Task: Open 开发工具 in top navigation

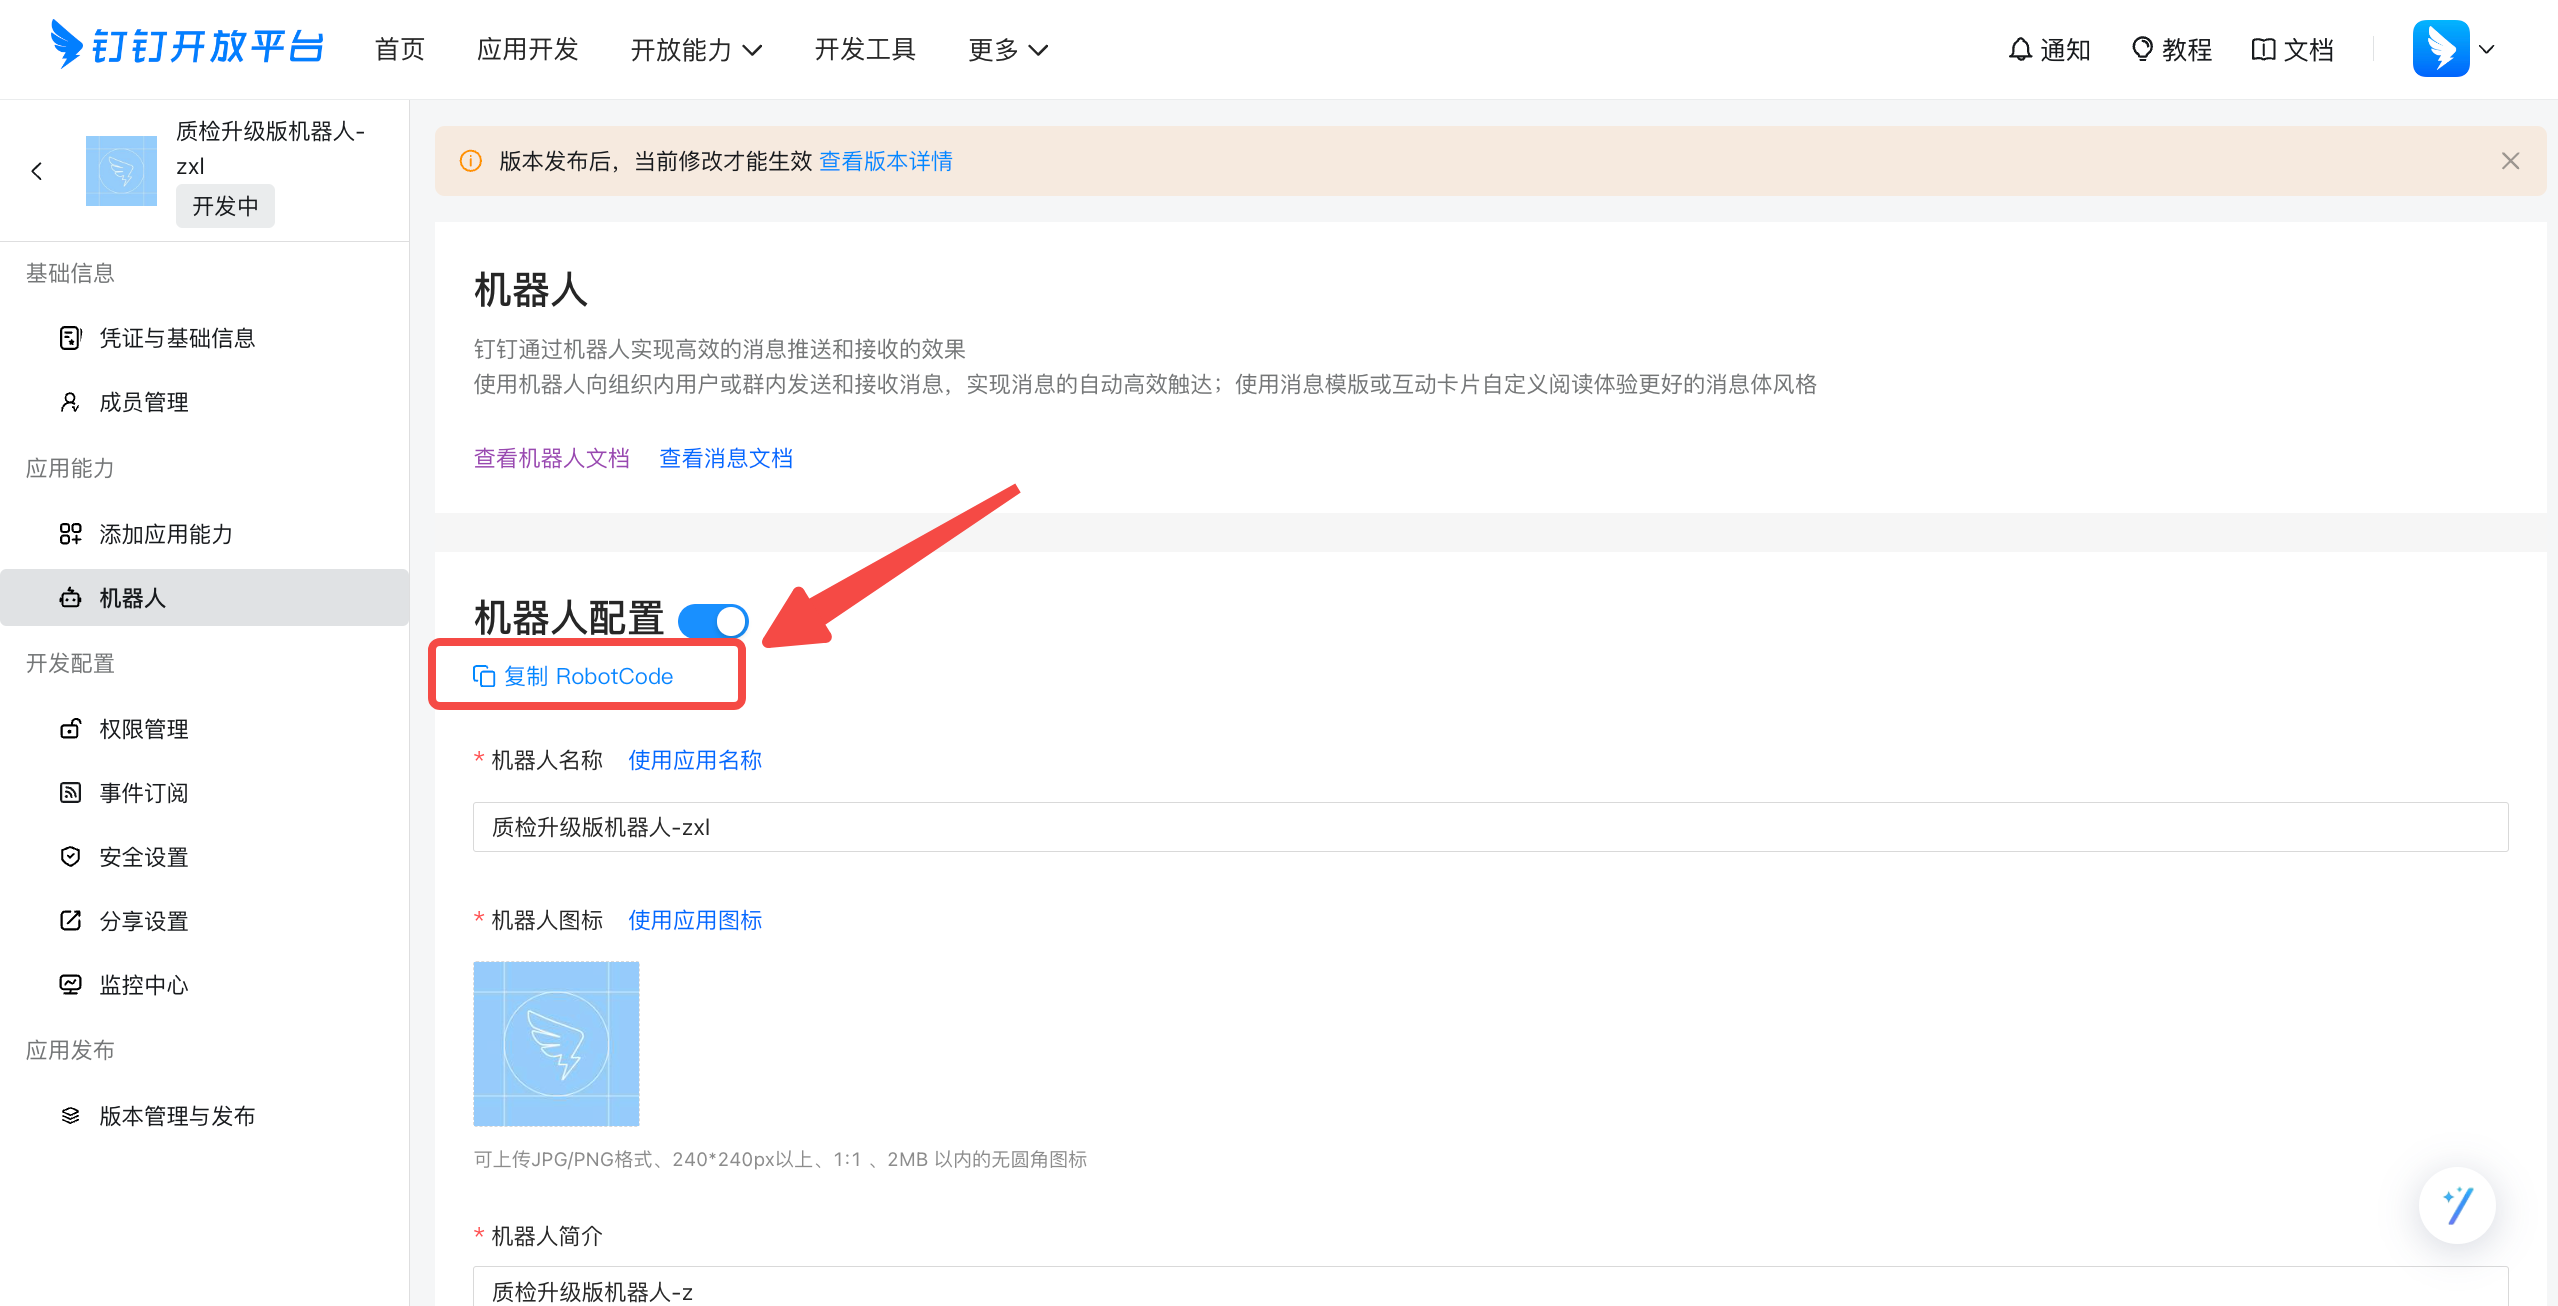Action: pos(865,49)
